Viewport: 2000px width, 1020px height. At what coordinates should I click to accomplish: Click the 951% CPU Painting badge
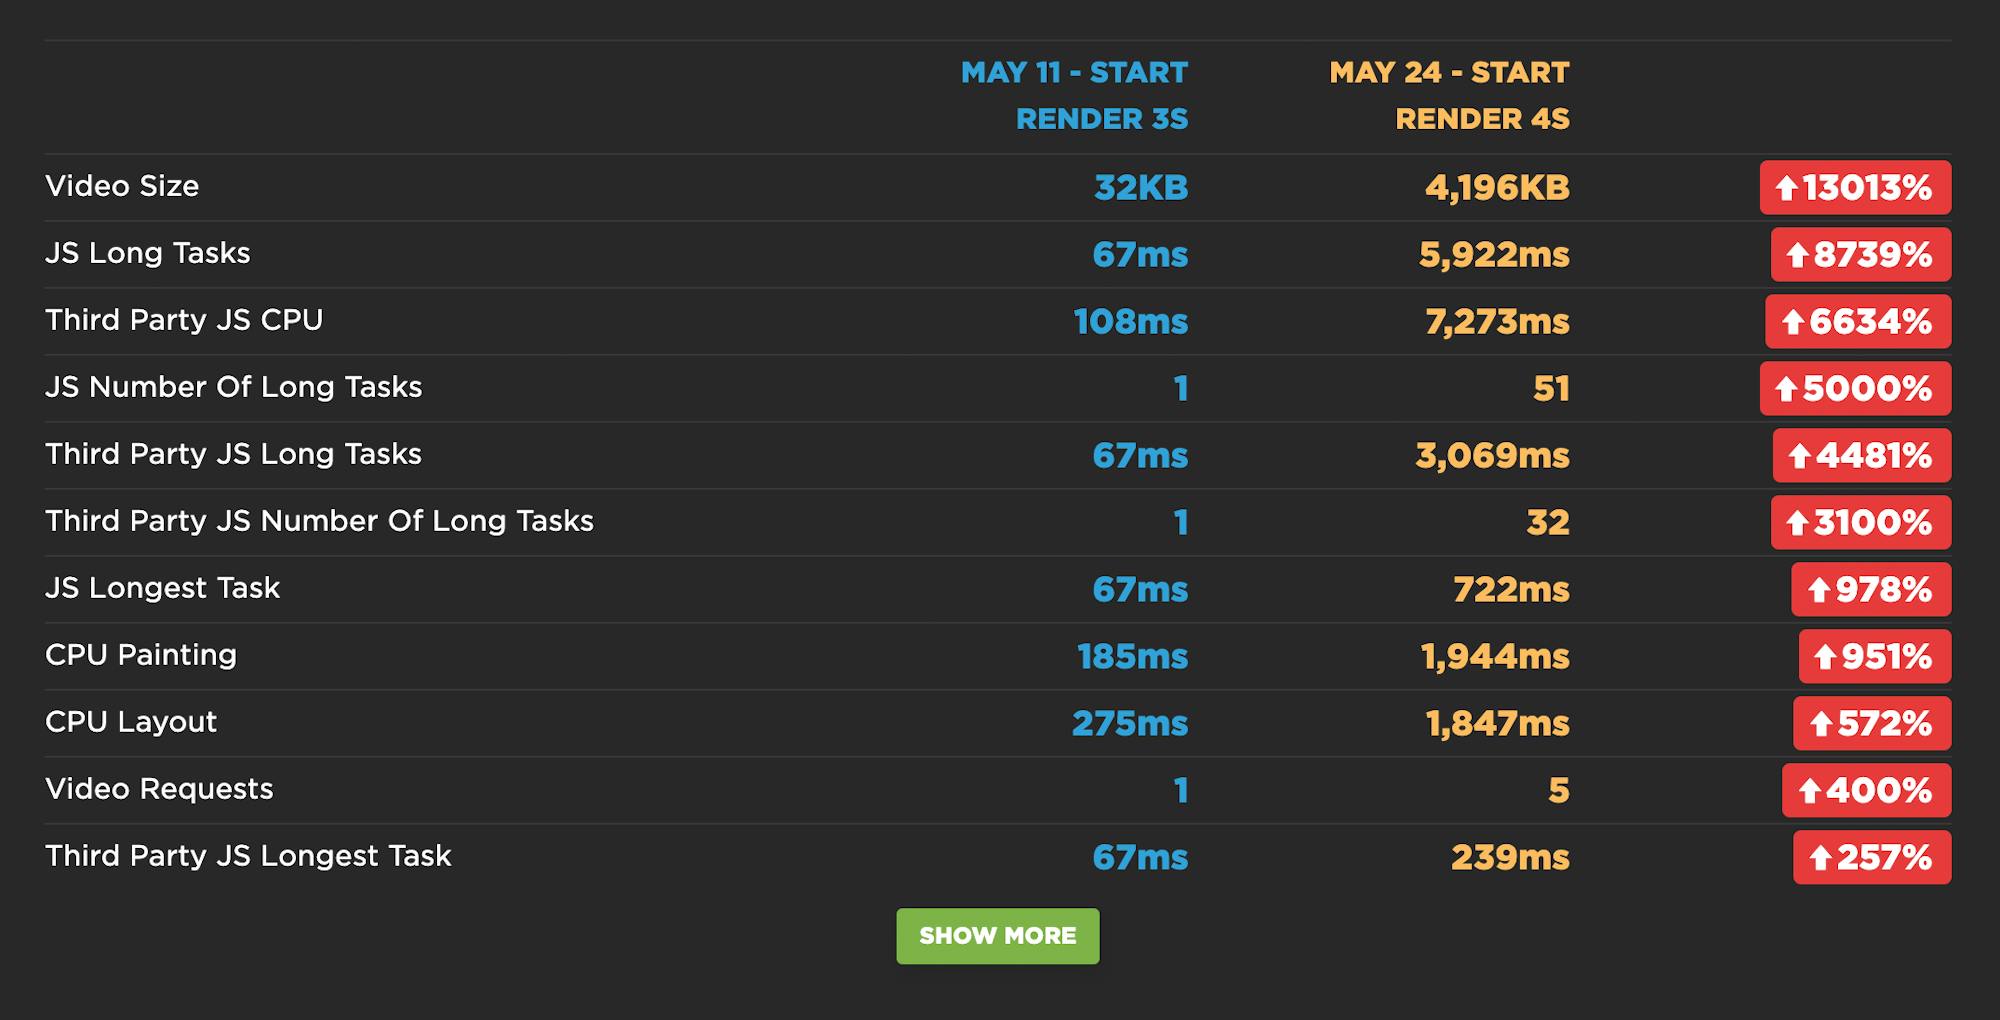pos(1874,657)
